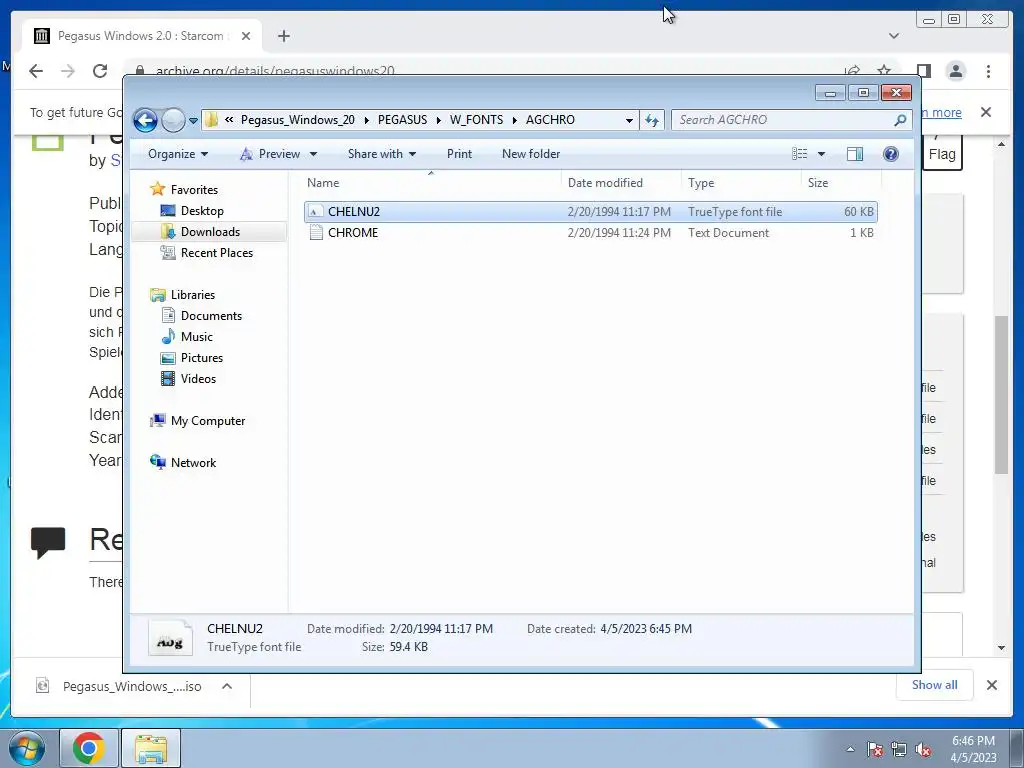The width and height of the screenshot is (1024, 768).
Task: Open Explorer Help icon
Action: click(891, 153)
